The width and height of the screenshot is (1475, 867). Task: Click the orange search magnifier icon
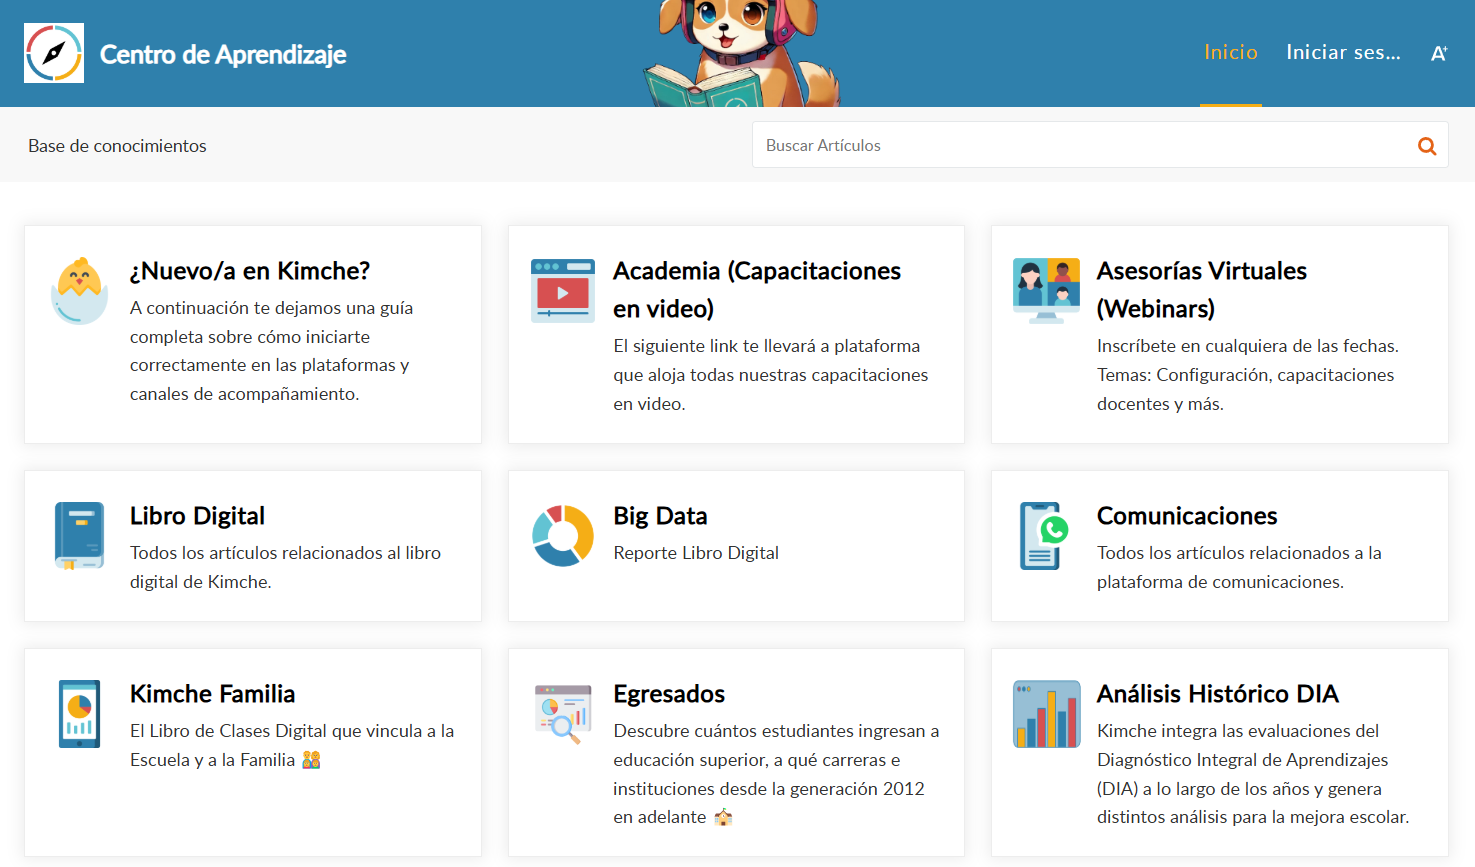point(1427,146)
